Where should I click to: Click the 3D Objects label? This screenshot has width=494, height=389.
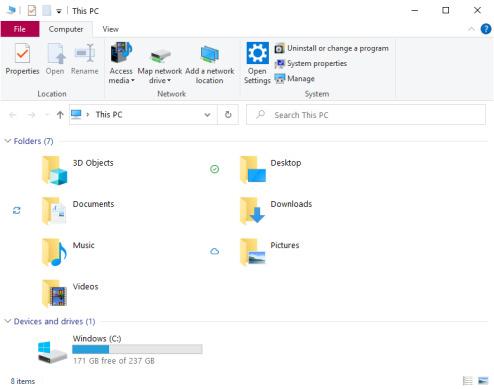[93, 163]
